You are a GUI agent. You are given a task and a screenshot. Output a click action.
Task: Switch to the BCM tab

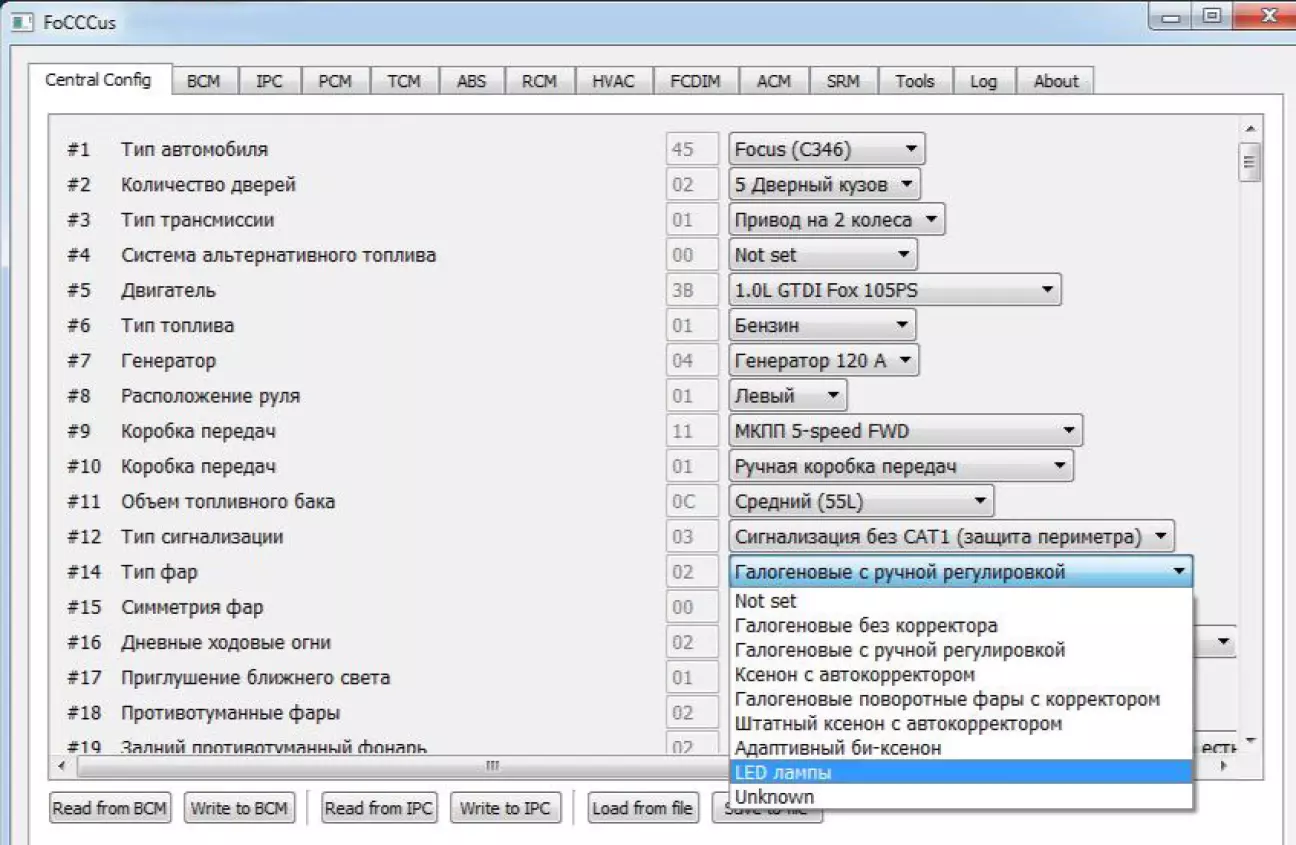tap(203, 82)
